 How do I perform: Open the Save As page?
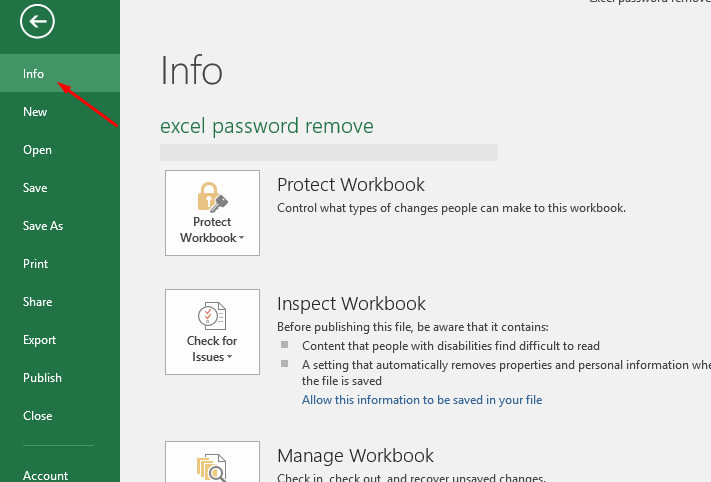pyautogui.click(x=43, y=226)
